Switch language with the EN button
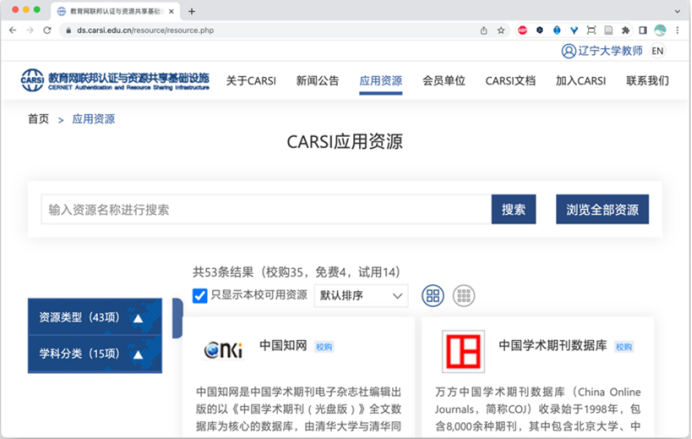 tap(658, 51)
